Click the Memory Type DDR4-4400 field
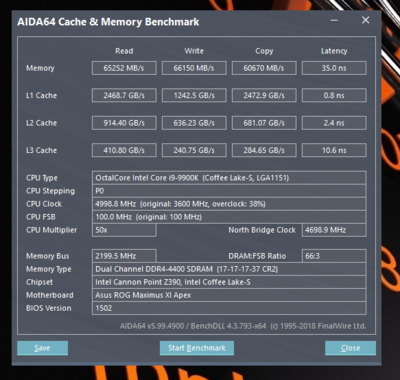 point(229,269)
